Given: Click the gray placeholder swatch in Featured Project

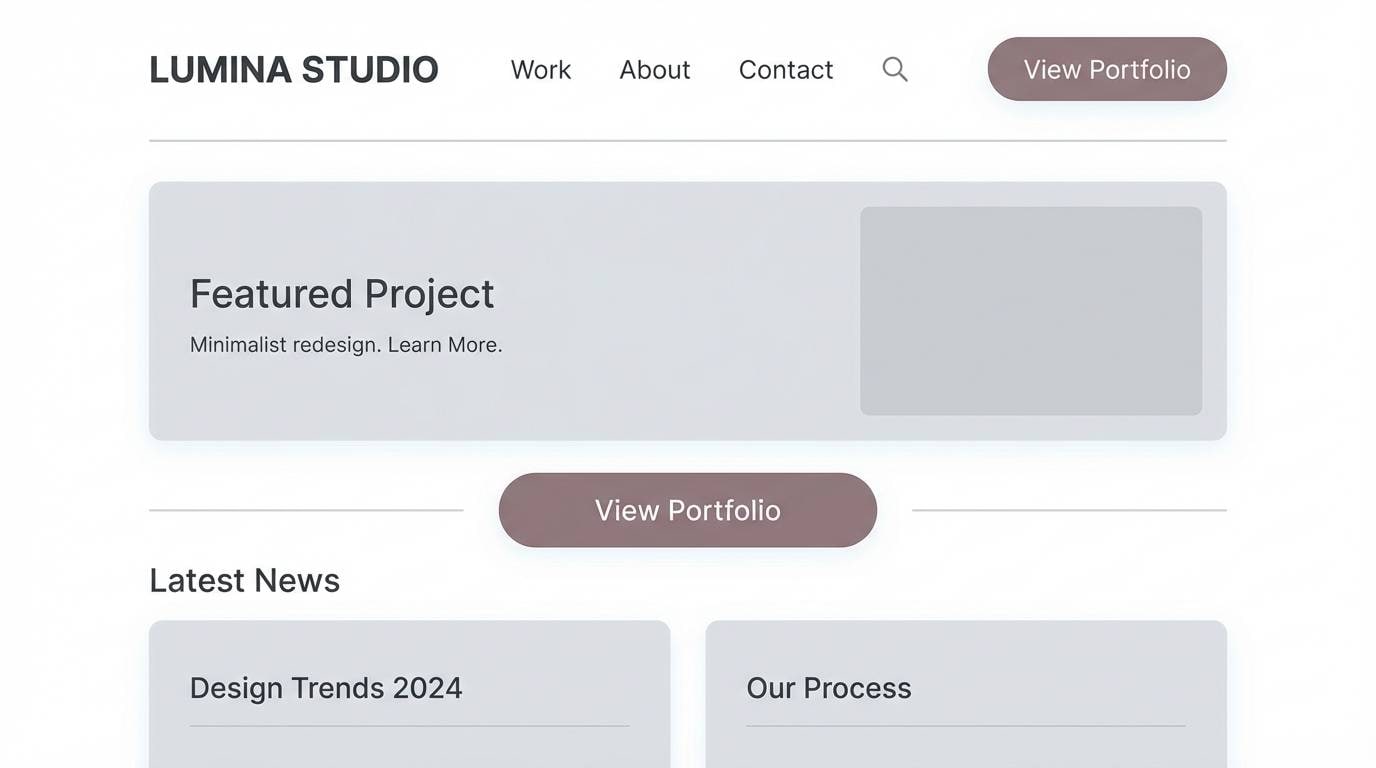Looking at the screenshot, I should pyautogui.click(x=1031, y=310).
